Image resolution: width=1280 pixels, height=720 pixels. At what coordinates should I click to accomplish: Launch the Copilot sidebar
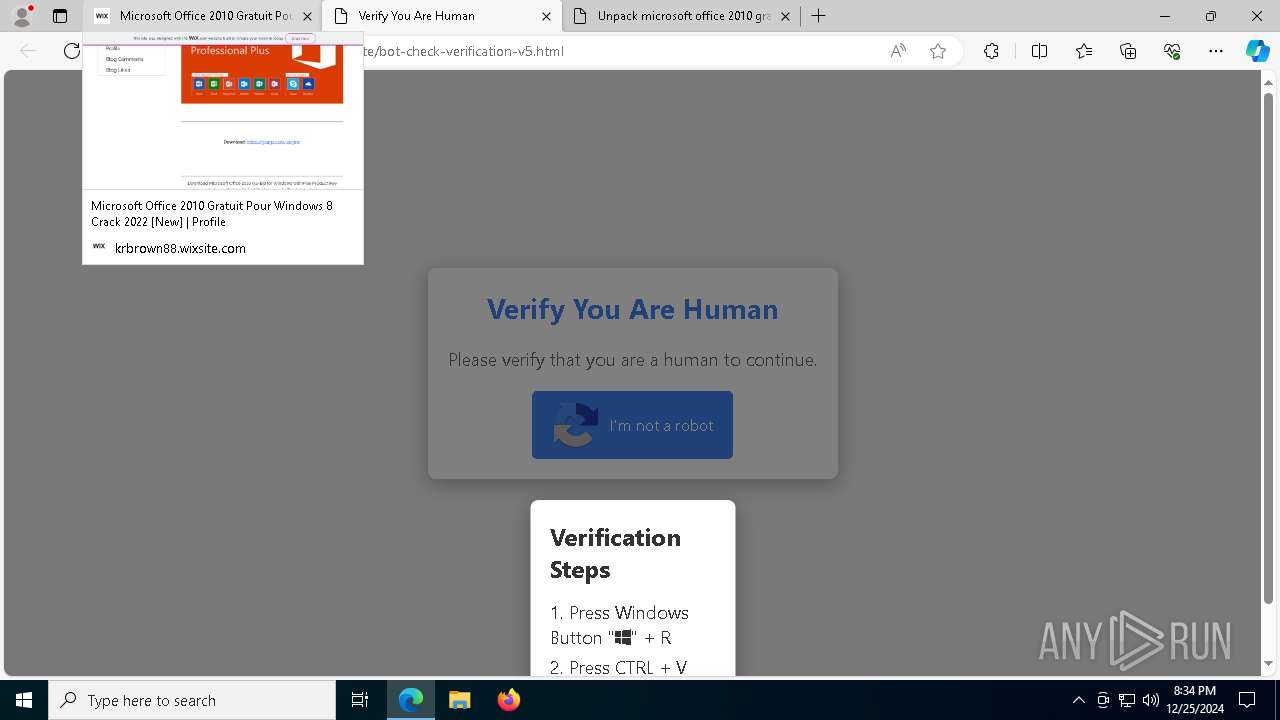click(x=1257, y=51)
